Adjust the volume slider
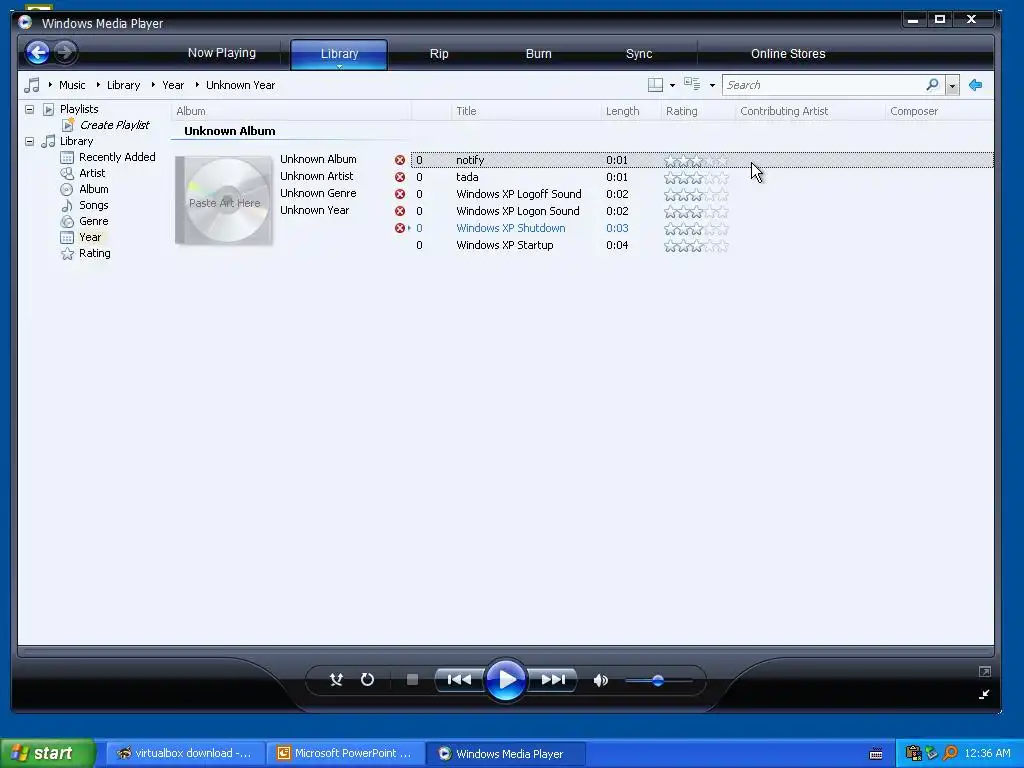This screenshot has height=768, width=1024. point(658,680)
